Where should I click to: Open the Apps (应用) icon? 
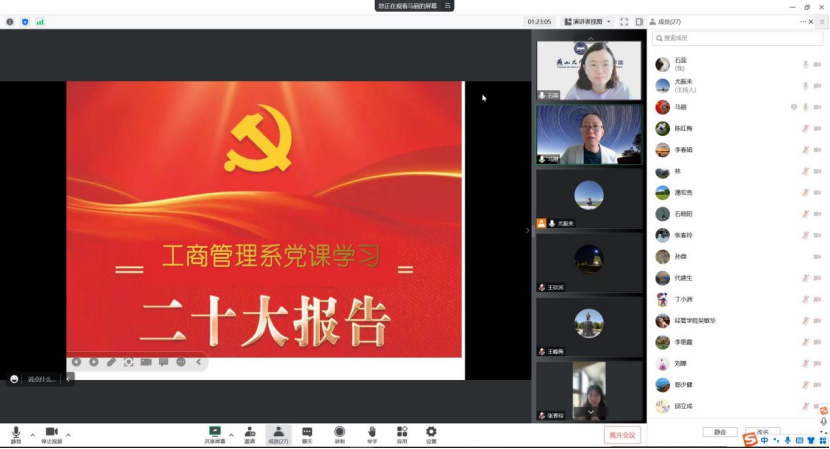402,433
